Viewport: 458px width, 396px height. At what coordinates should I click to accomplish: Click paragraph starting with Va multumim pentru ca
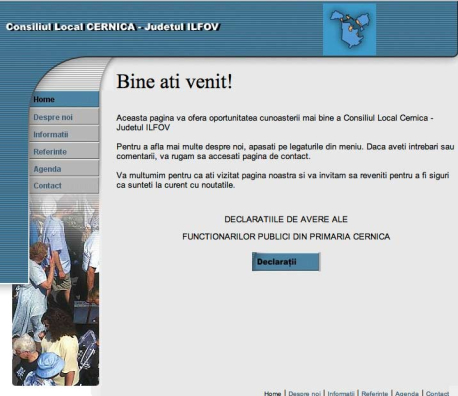[x=283, y=180]
